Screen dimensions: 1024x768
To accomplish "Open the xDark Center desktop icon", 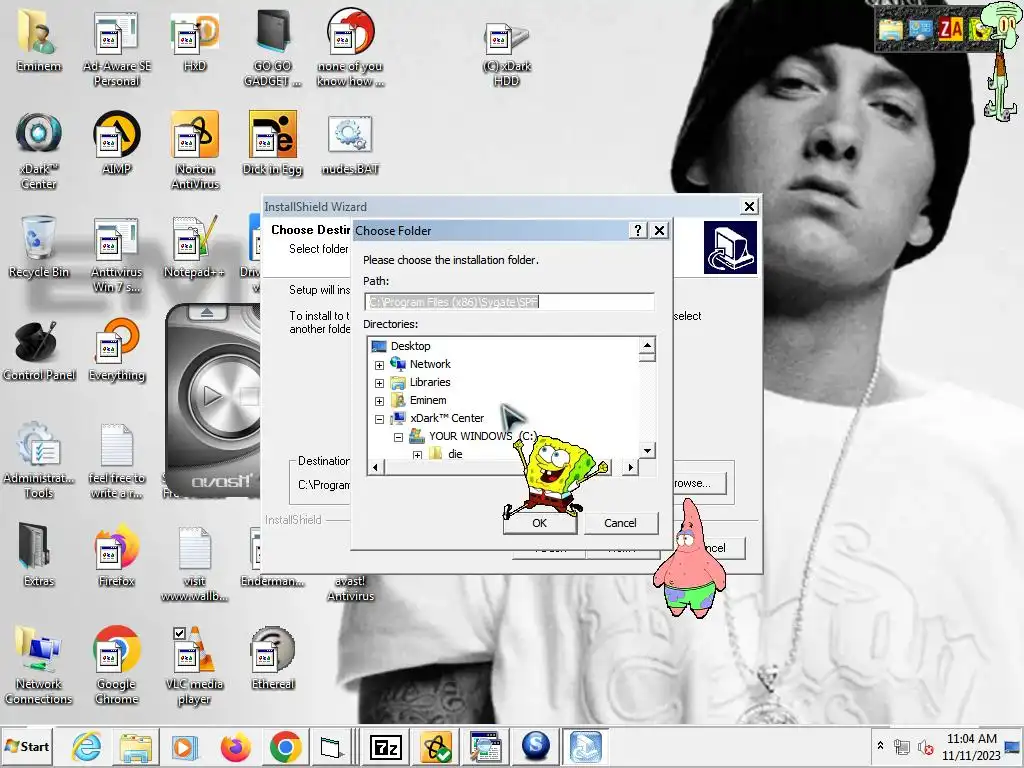I will (39, 151).
